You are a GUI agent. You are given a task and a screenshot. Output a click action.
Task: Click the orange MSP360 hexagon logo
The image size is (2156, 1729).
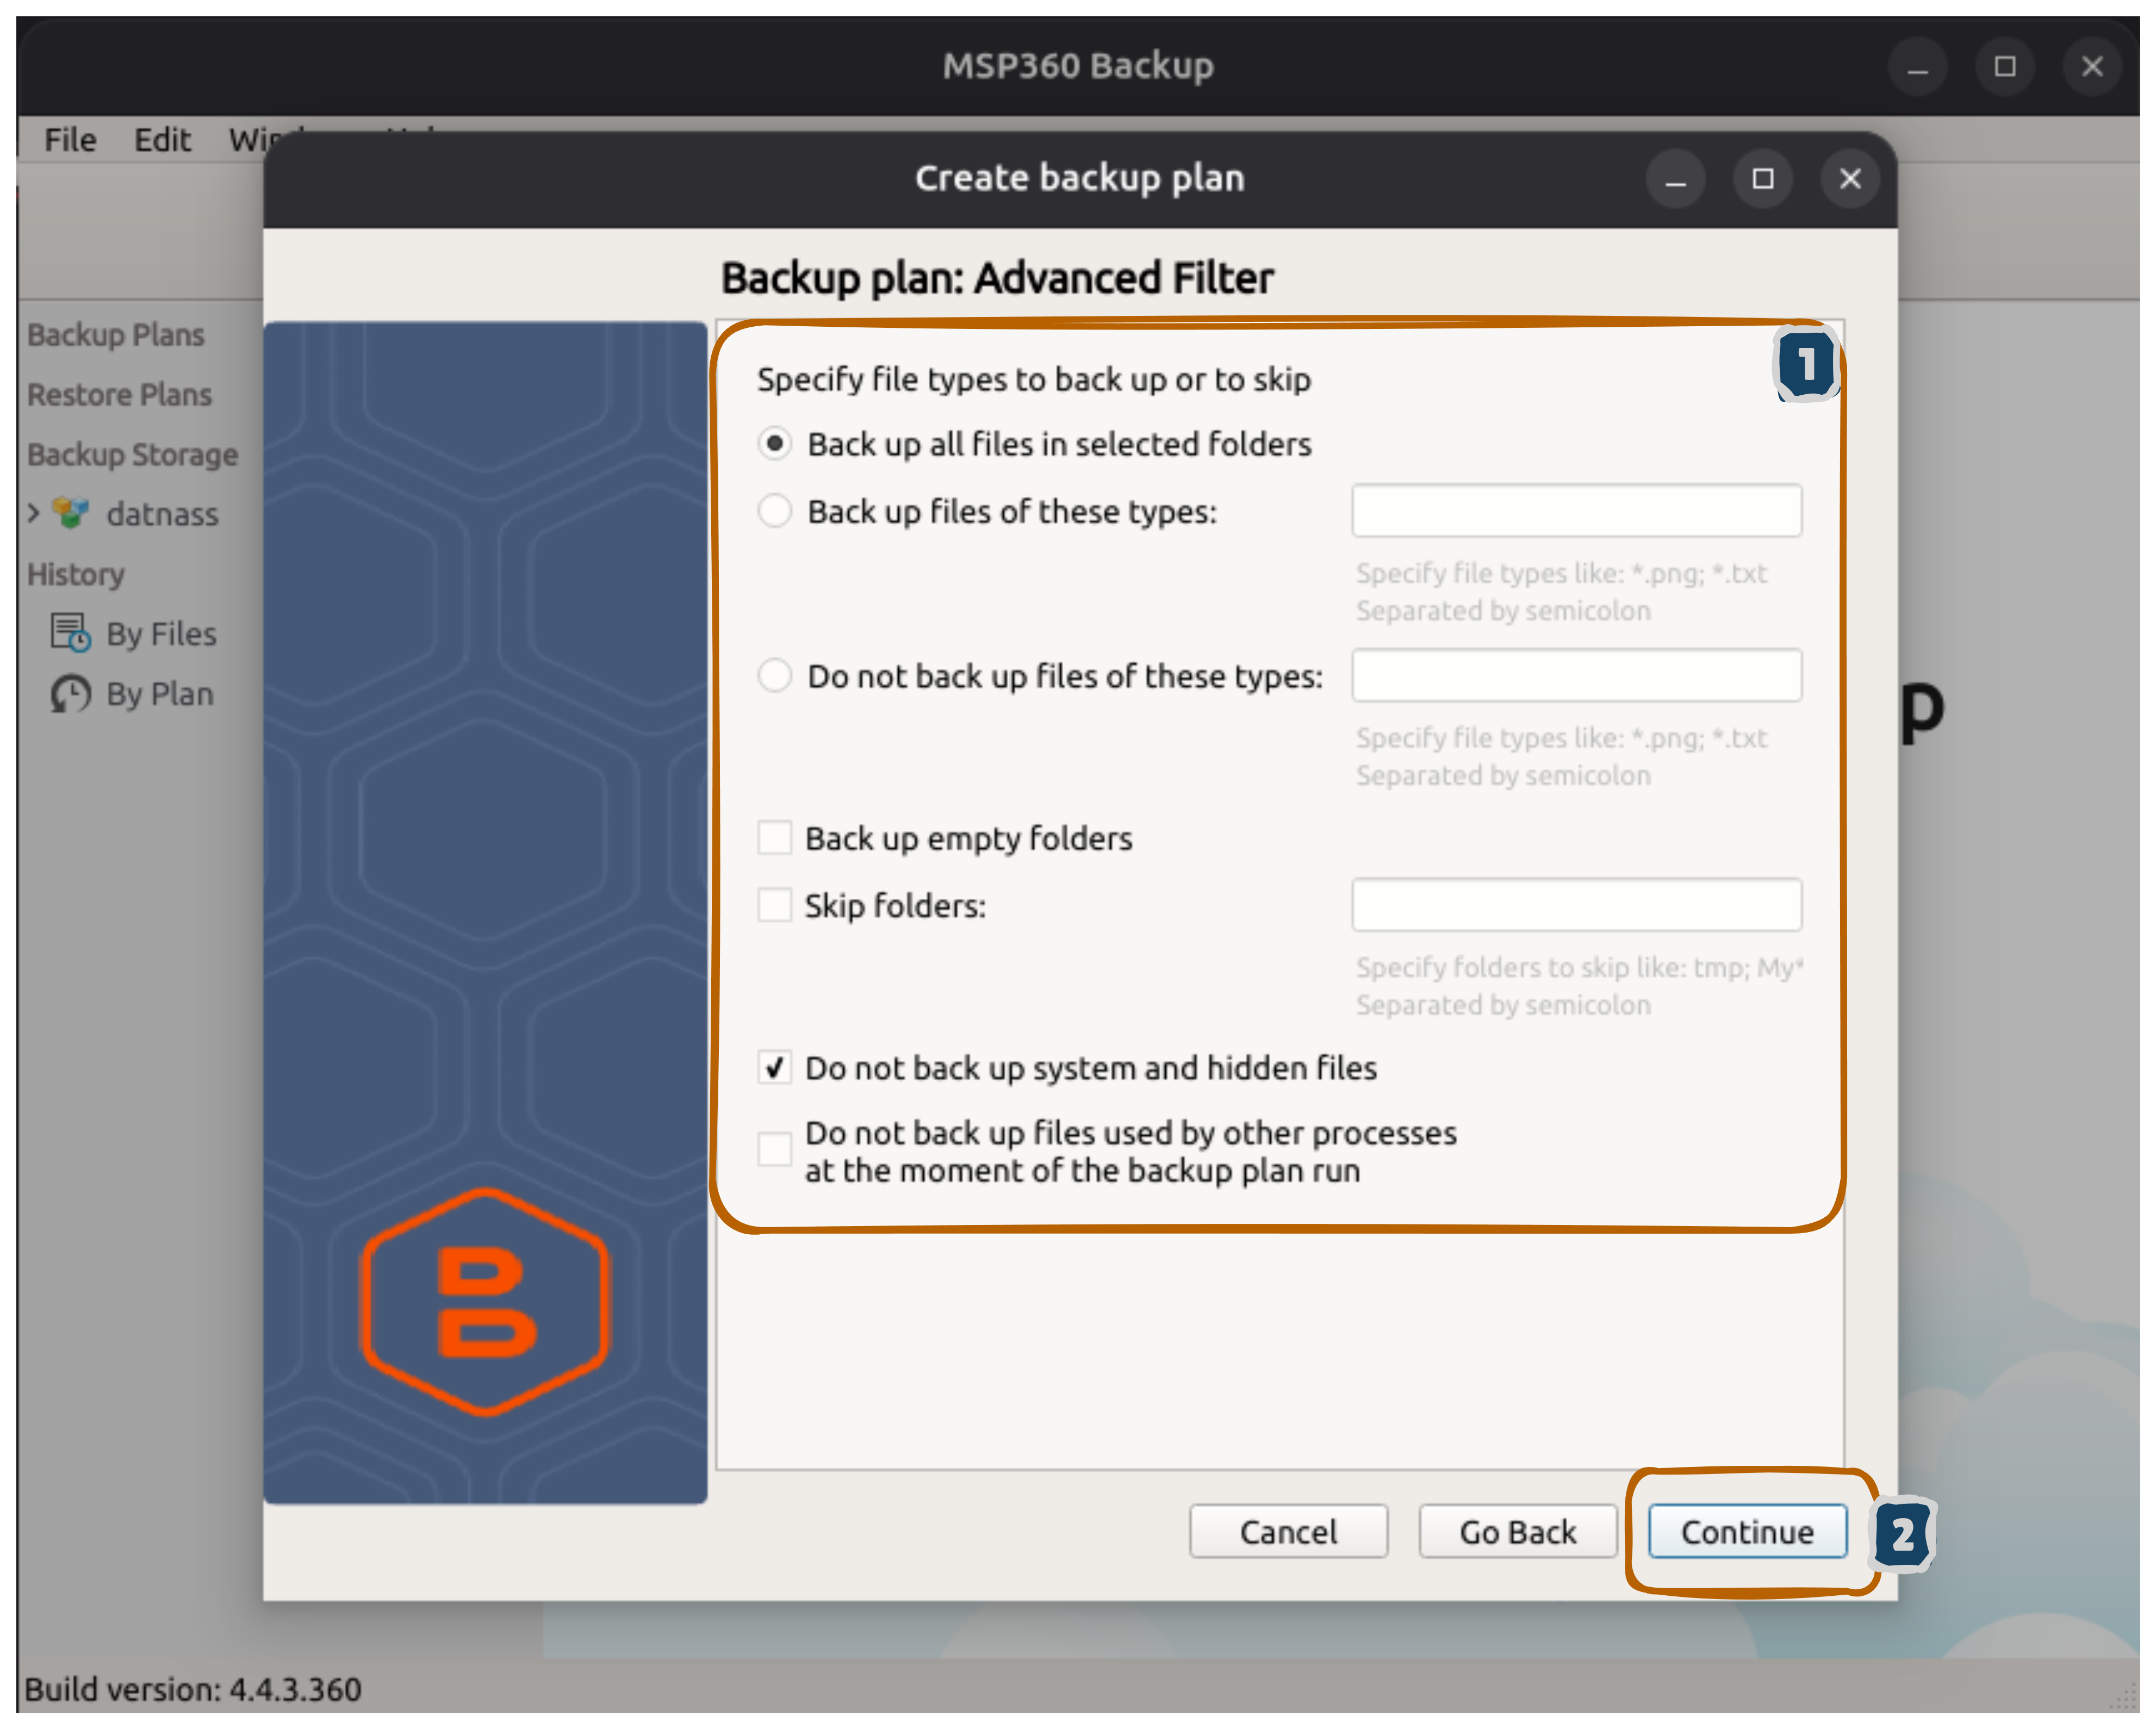tap(485, 1301)
